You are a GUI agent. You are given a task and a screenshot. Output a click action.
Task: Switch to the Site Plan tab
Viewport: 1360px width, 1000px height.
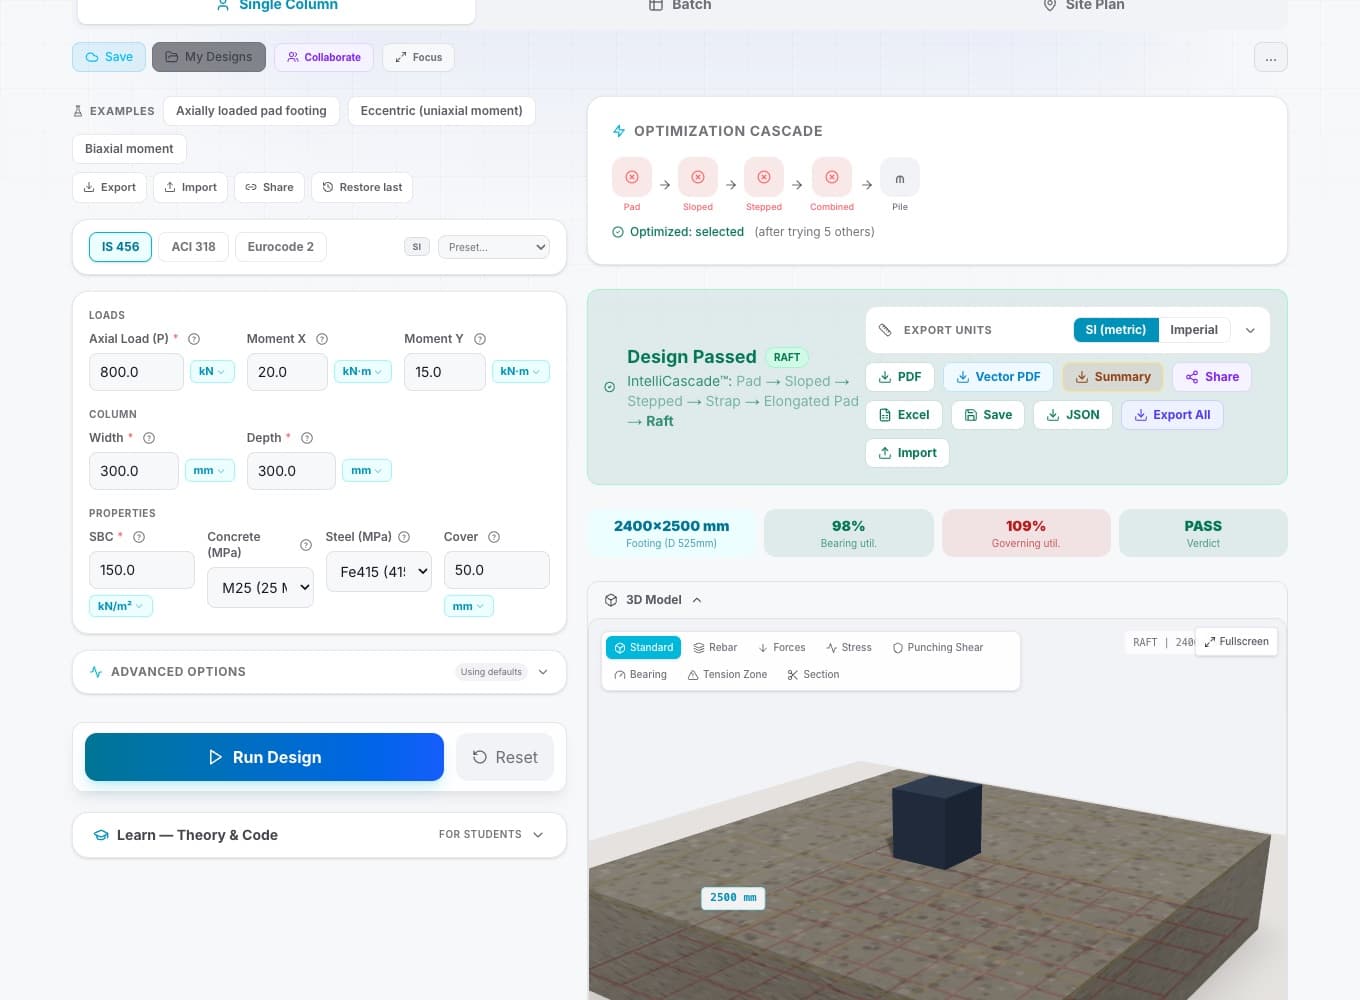click(1084, 5)
